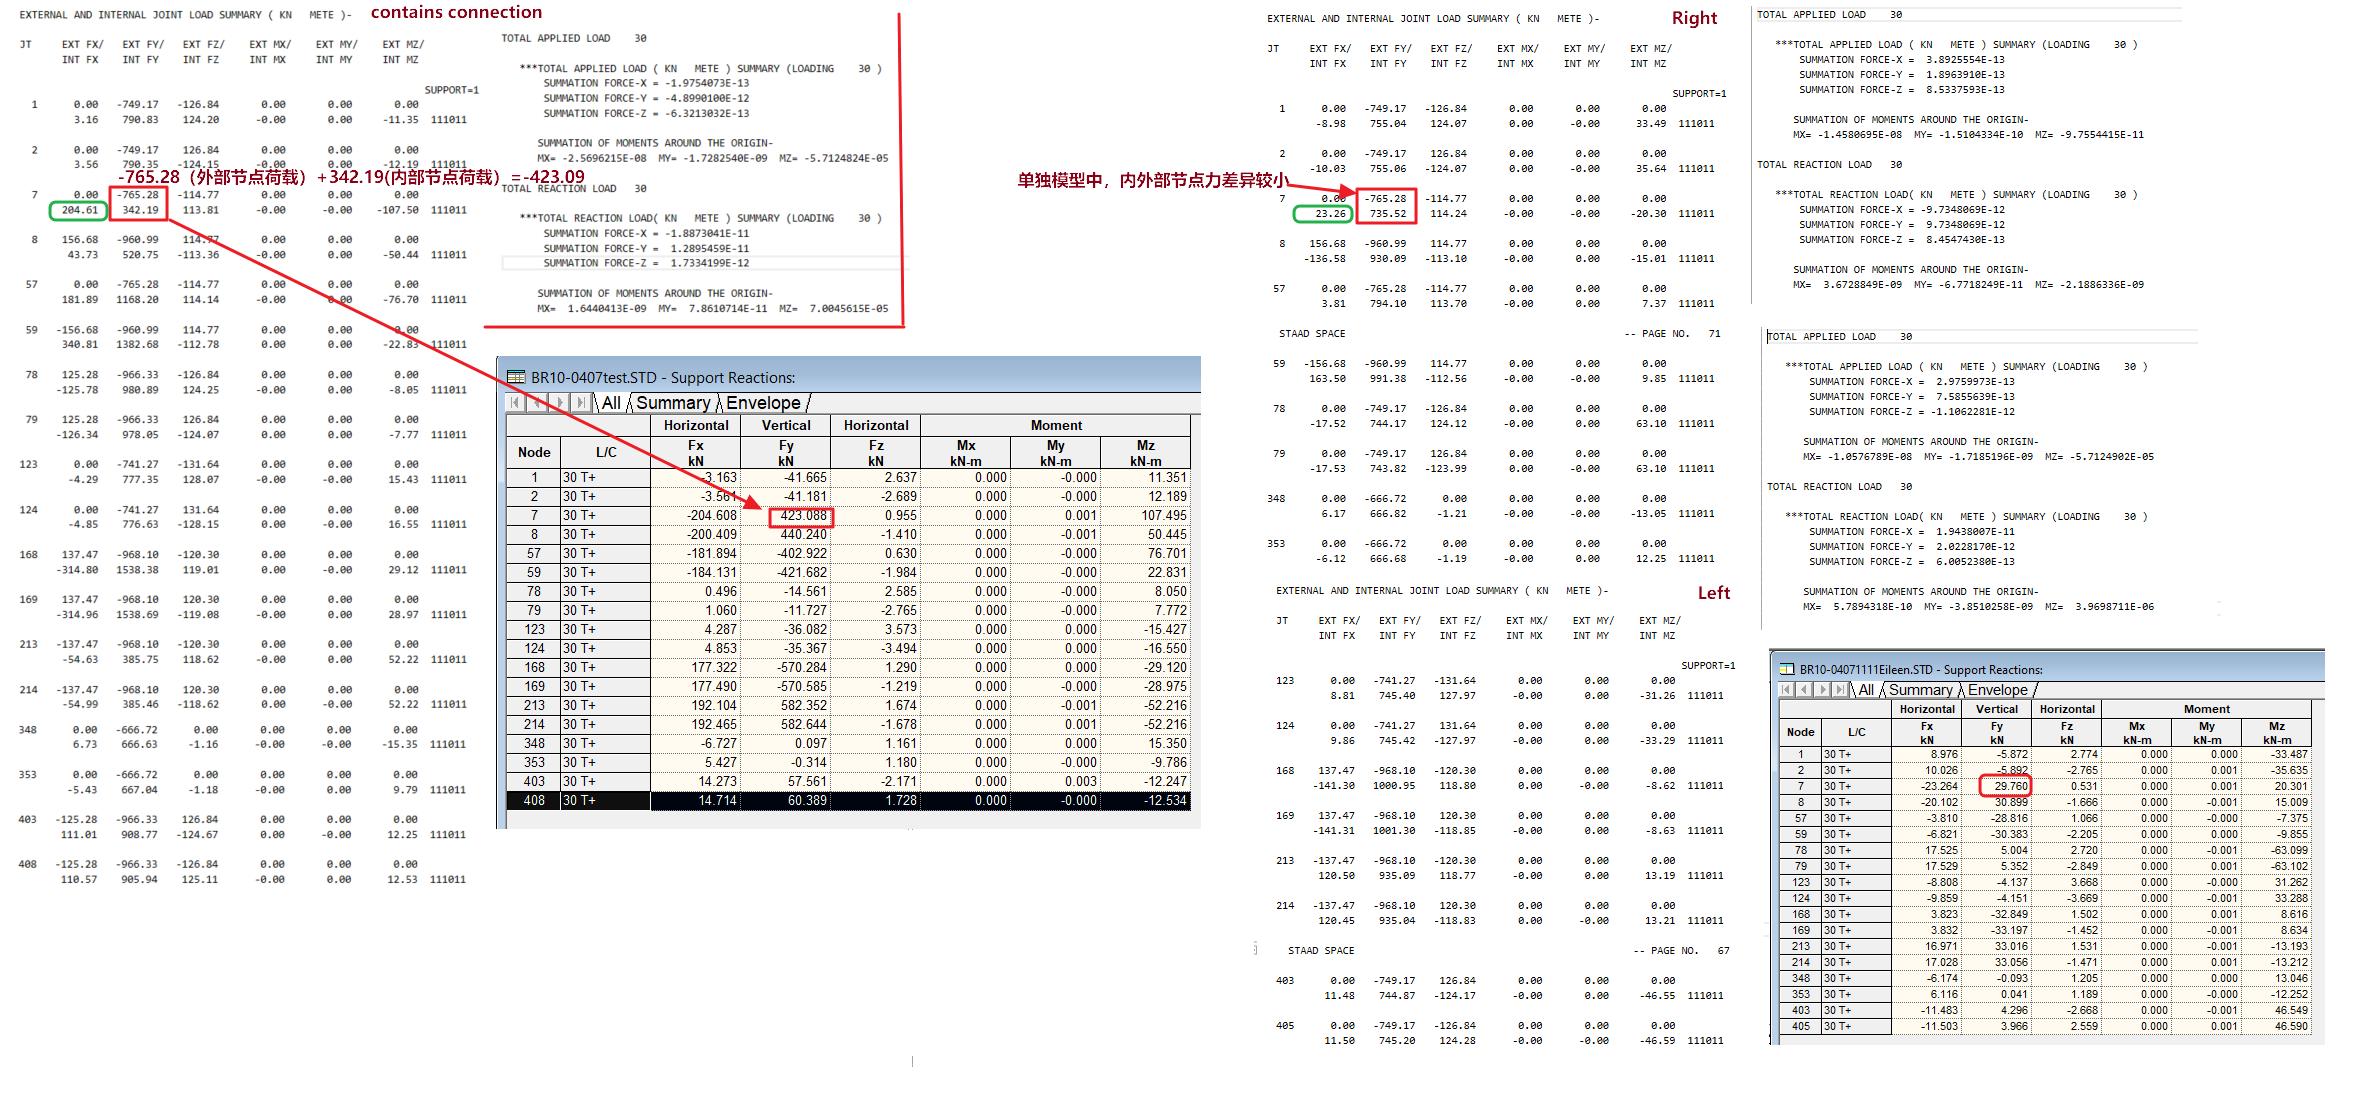Click next-sheet arrow in BR10-0407test window
Image resolution: width=2354 pixels, height=1112 pixels.
tap(559, 403)
